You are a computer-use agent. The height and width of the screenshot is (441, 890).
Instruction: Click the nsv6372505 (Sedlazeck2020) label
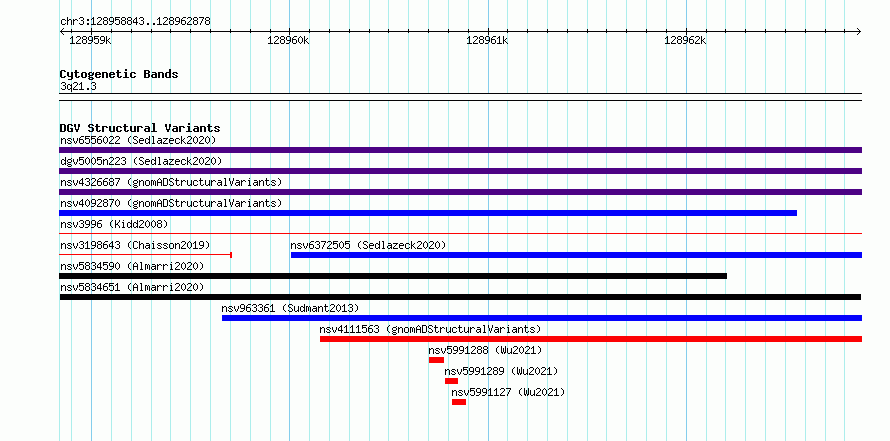click(x=368, y=245)
